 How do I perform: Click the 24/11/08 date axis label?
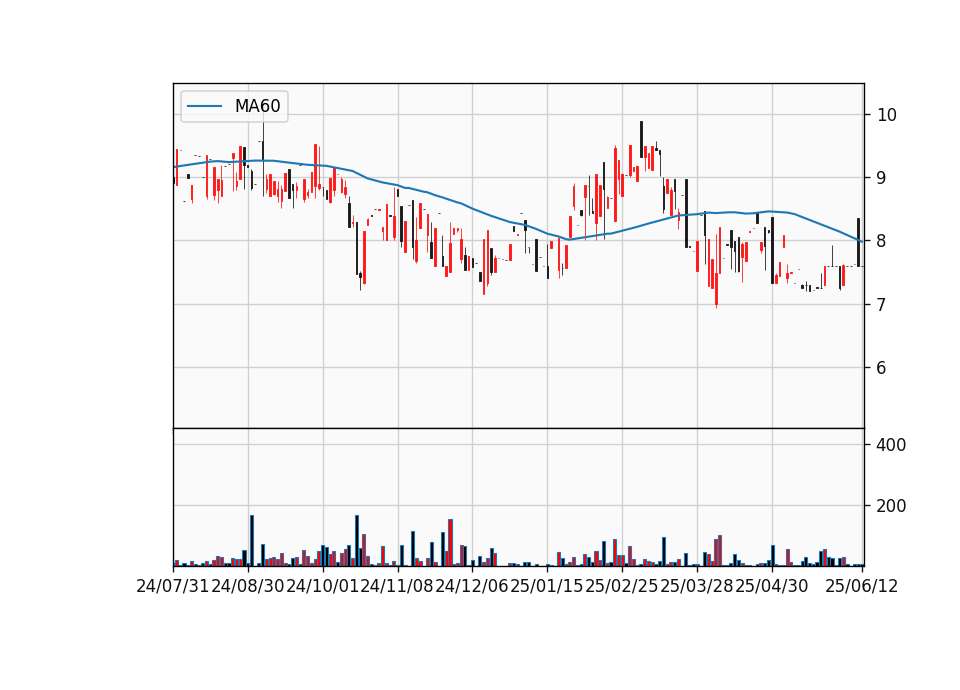coord(397,586)
